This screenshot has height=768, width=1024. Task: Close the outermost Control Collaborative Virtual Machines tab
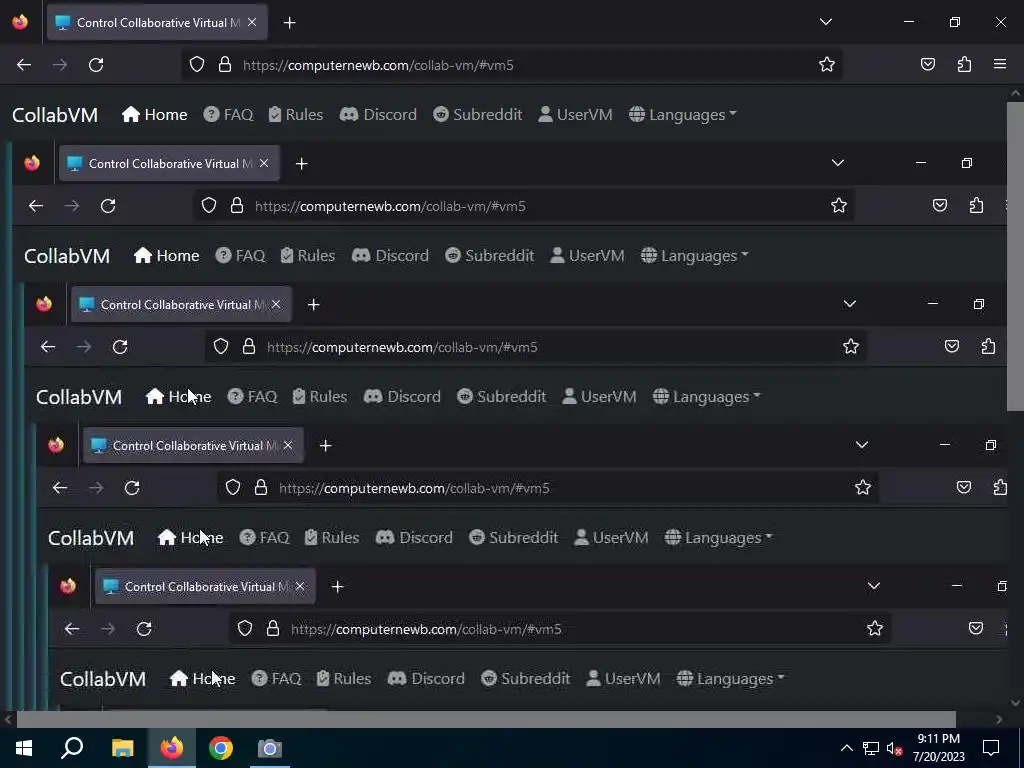pos(252,22)
